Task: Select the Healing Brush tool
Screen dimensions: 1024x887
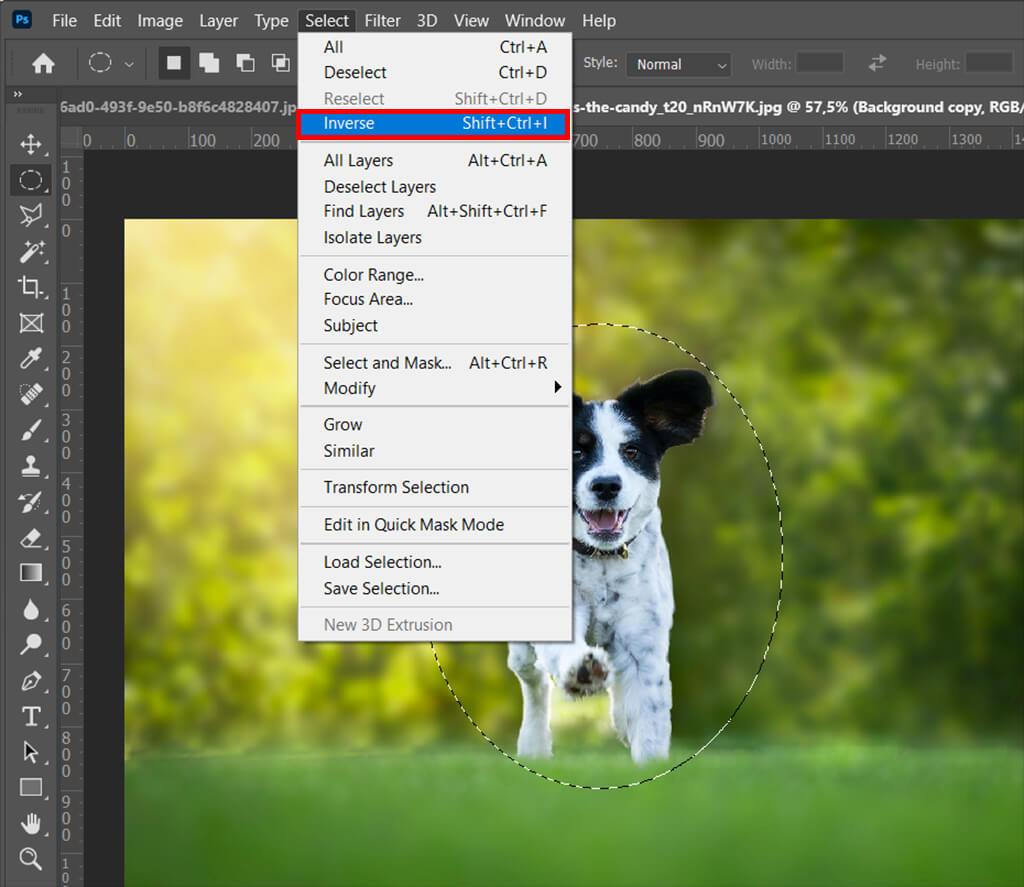Action: tap(31, 394)
